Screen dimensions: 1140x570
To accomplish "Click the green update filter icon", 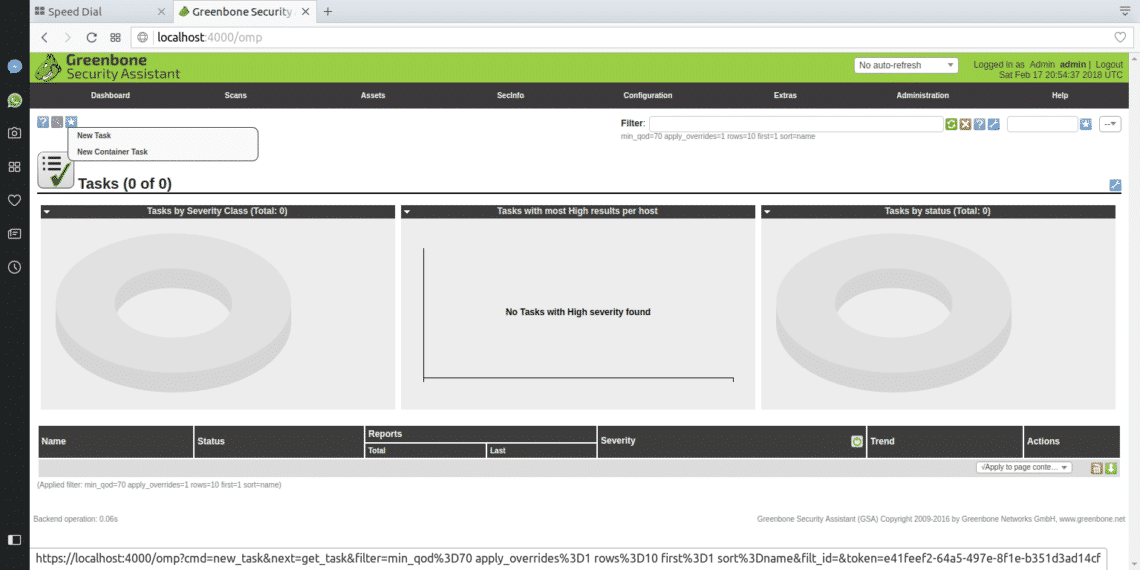I will click(951, 124).
